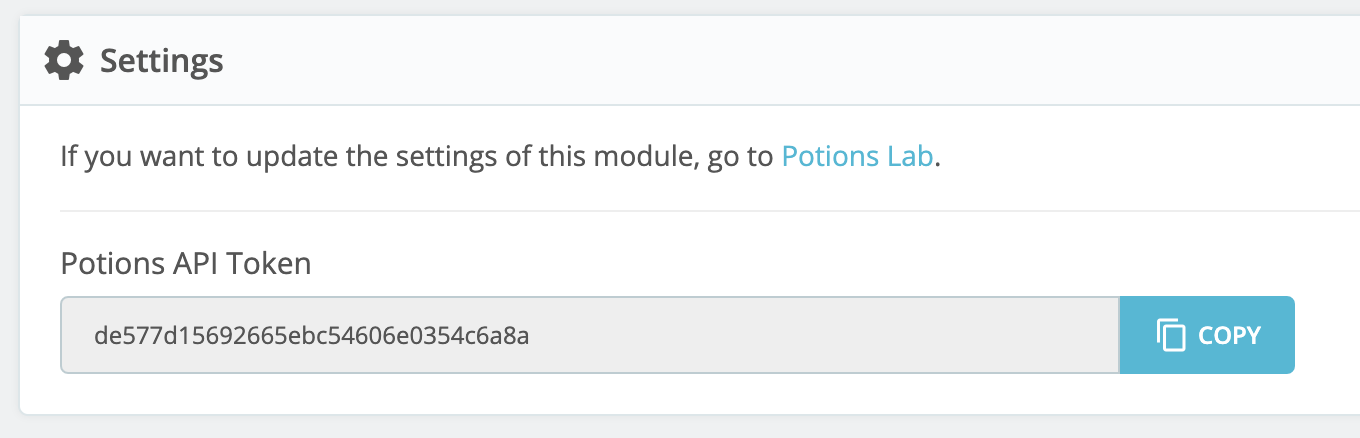Click the overlapping squares icon beside COPY
1360x438 pixels.
(x=1170, y=335)
